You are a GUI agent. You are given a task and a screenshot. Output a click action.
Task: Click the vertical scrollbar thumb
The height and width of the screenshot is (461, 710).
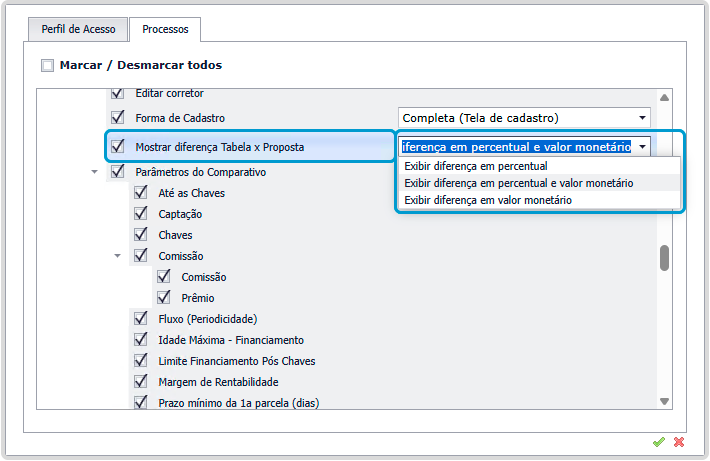(x=664, y=258)
